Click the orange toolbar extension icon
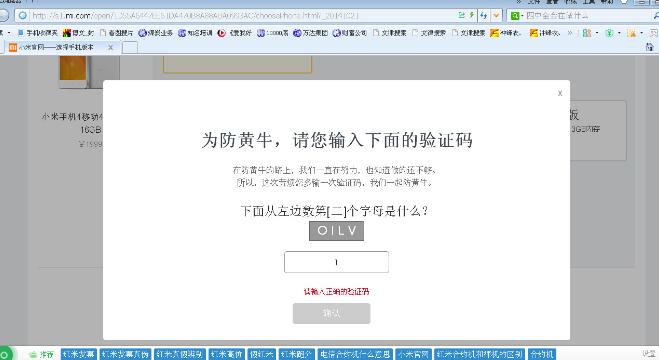The height and width of the screenshot is (360, 659). tap(631, 33)
